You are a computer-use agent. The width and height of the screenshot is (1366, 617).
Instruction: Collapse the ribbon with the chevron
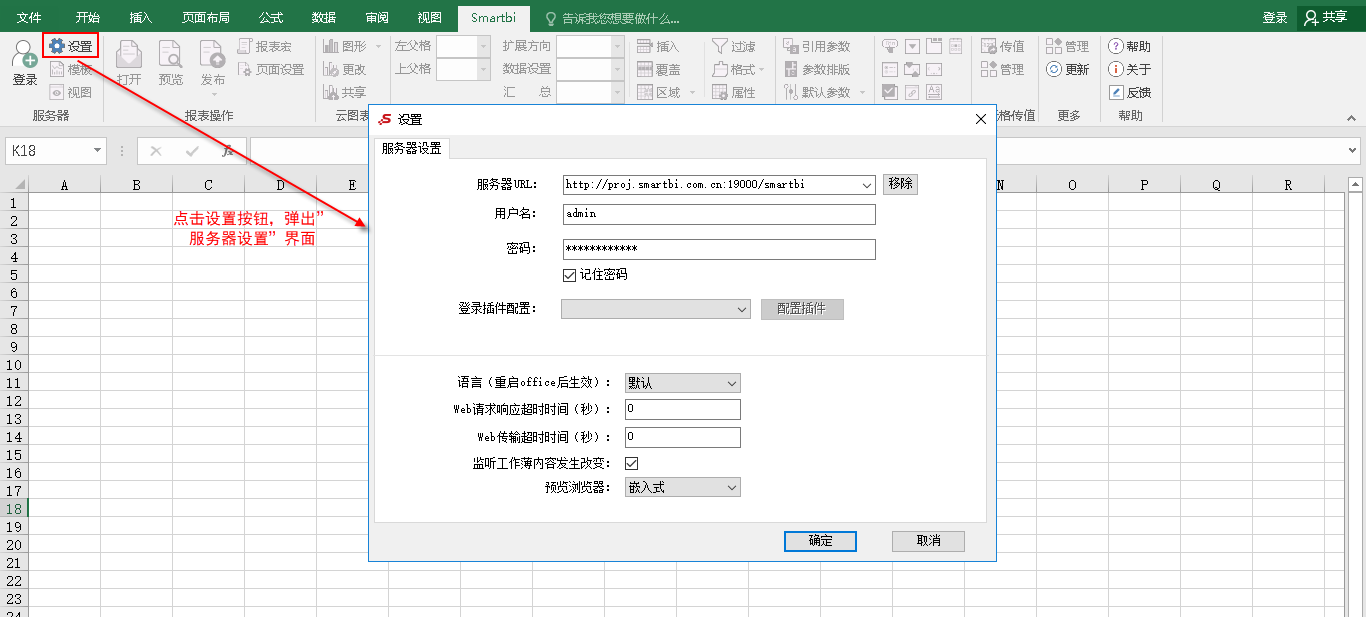pyautogui.click(x=1353, y=117)
